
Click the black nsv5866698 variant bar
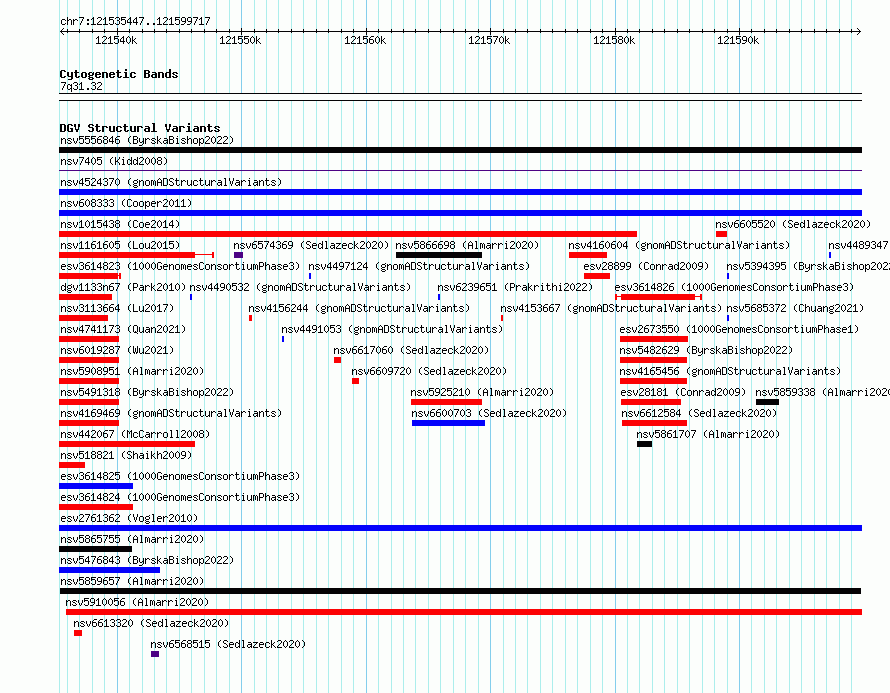point(439,255)
